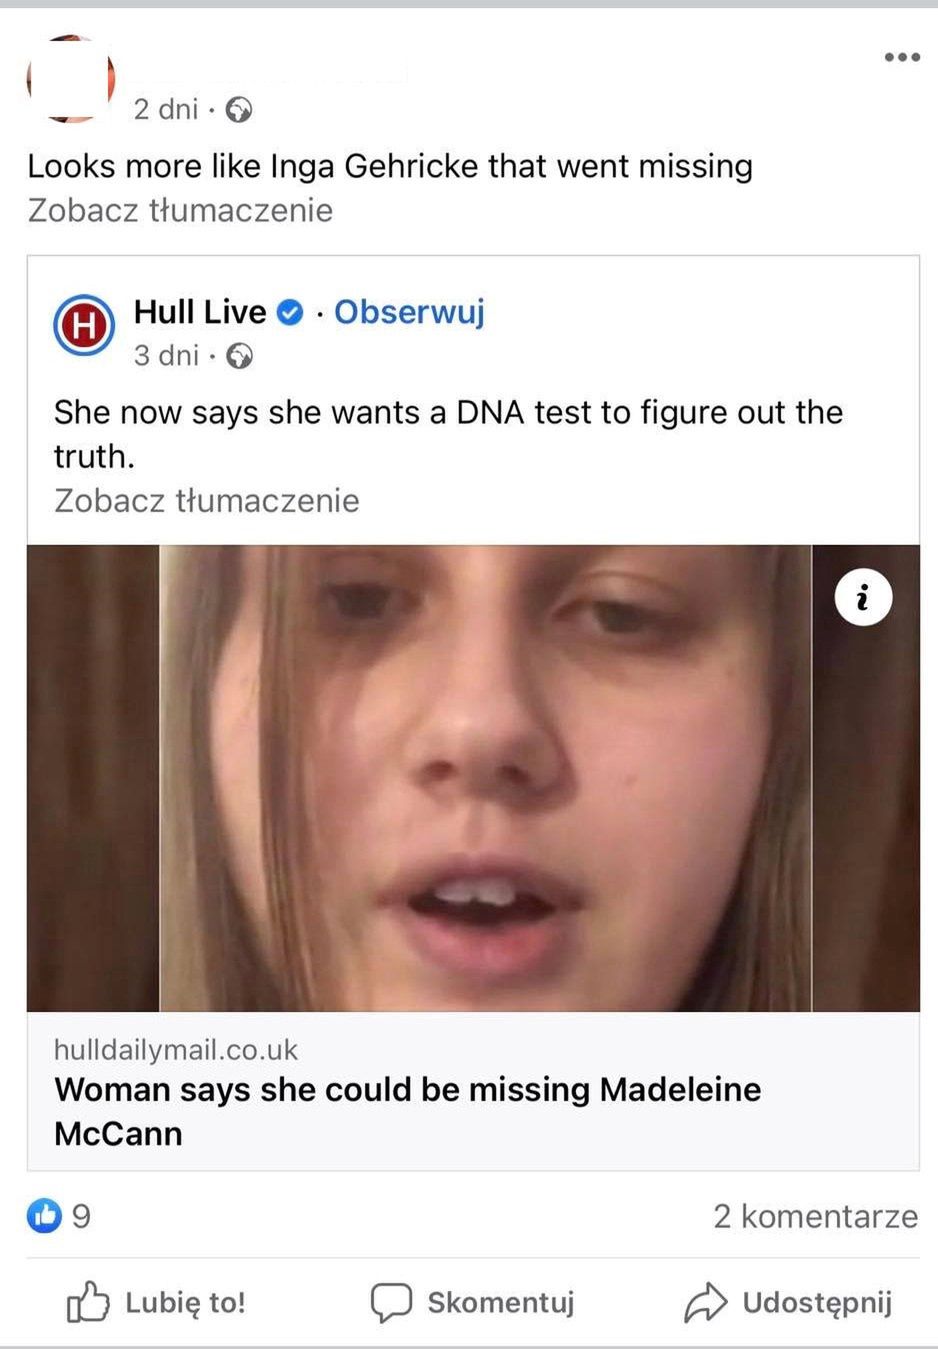Click the globe privacy icon beside "3 dni"

pyautogui.click(x=239, y=356)
